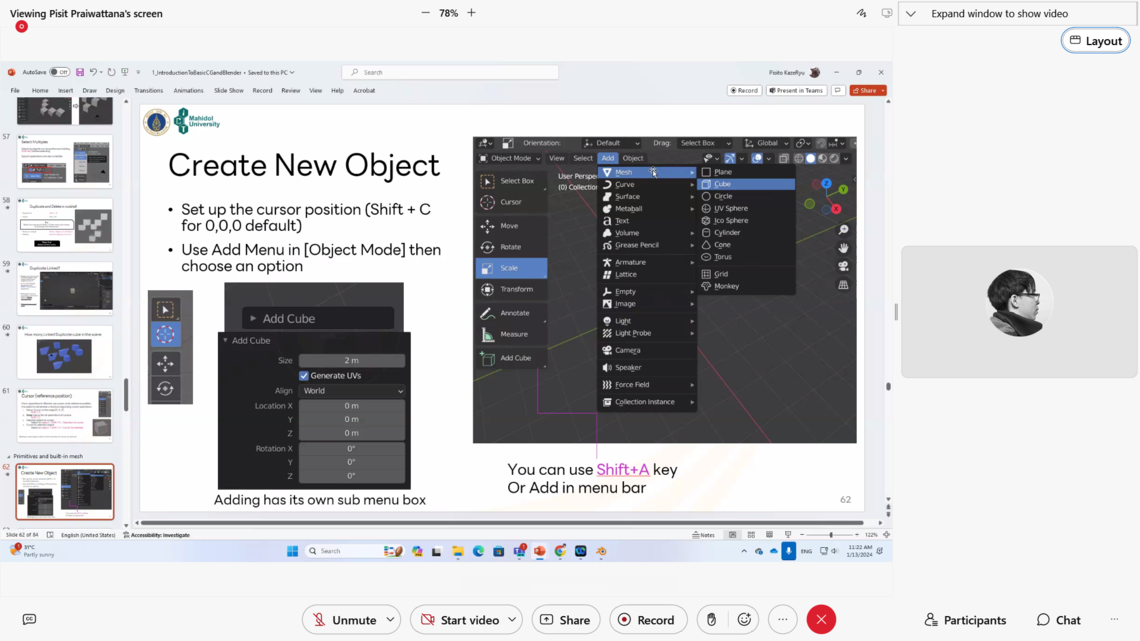The image size is (1140, 641).
Task: Start video camera
Action: [x=458, y=620]
